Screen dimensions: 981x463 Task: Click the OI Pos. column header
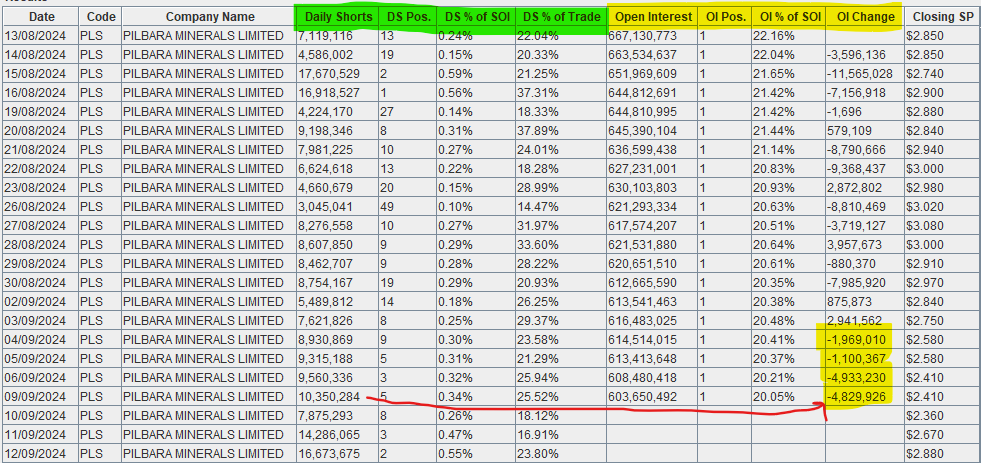pyautogui.click(x=724, y=17)
